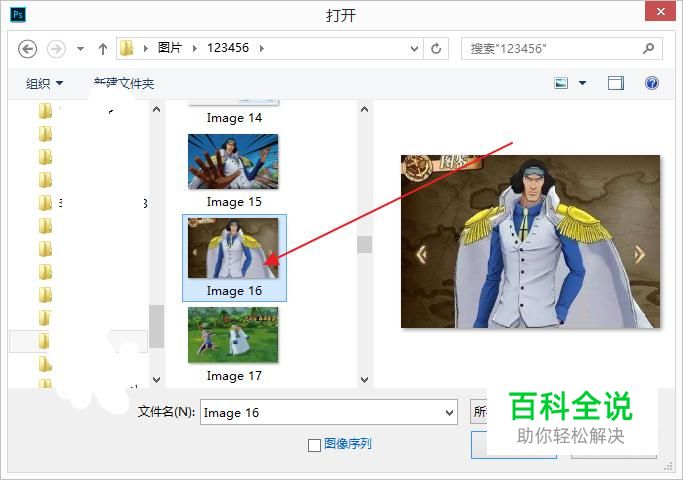
Task: Select the Image 16 thumbnail
Action: pos(233,248)
